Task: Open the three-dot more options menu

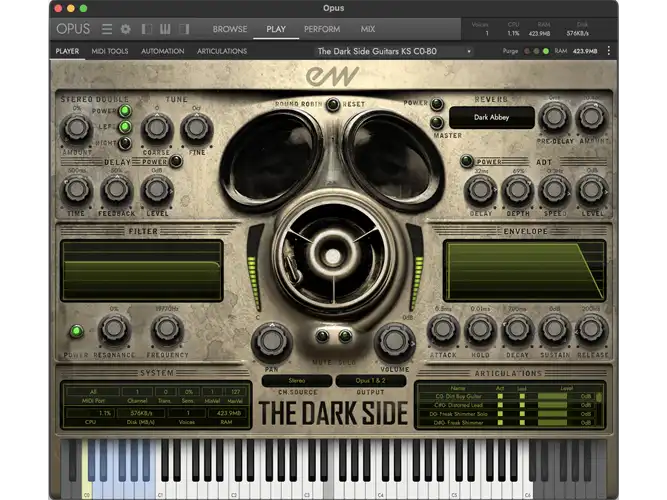Action: pos(609,51)
